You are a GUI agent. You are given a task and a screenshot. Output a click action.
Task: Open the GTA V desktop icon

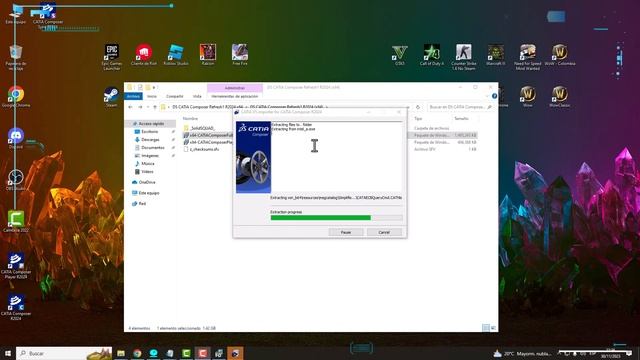click(399, 54)
